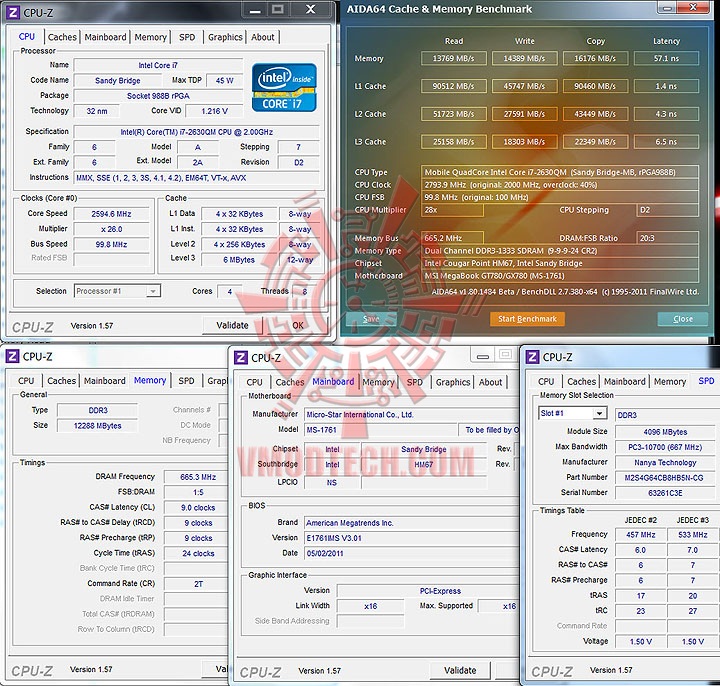Minimize the top-left CPU-Z window
Screen dimensions: 720x686
256,9
